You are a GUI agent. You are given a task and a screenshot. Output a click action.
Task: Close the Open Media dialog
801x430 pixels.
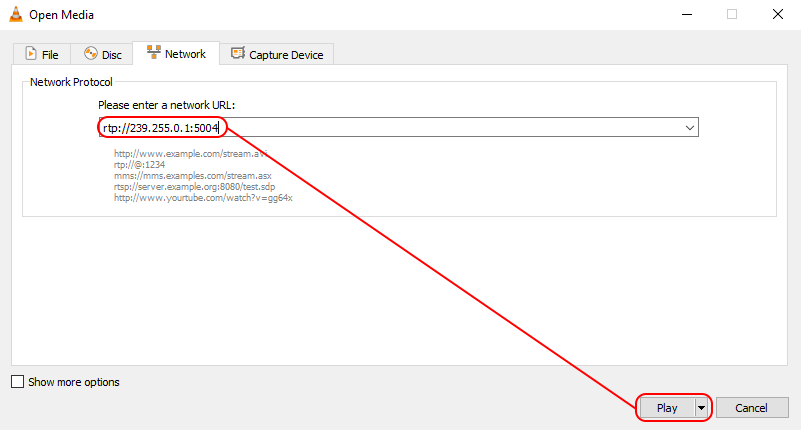point(778,14)
